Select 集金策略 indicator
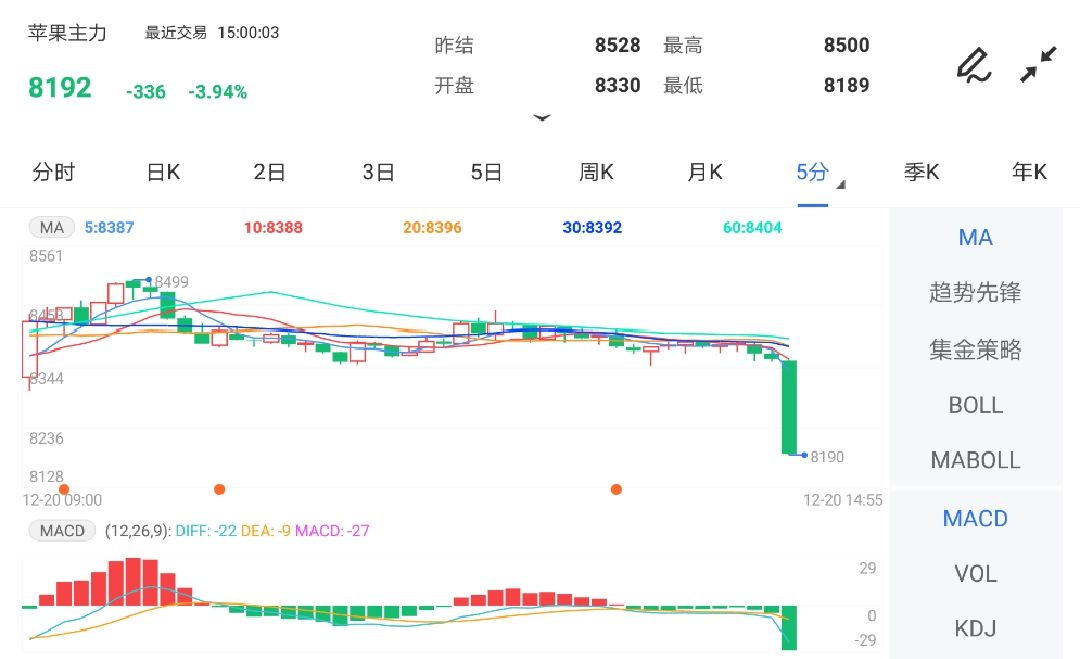Screen dimensions: 1080x659 point(975,350)
